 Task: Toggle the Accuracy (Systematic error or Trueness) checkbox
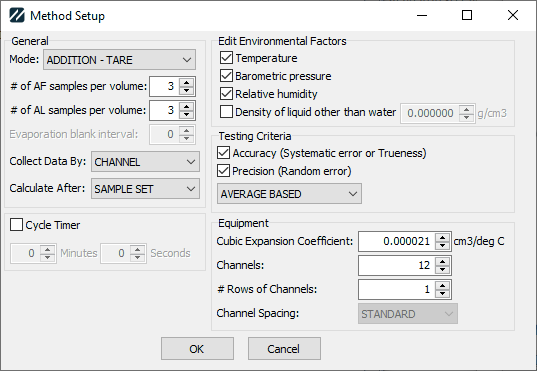224,153
